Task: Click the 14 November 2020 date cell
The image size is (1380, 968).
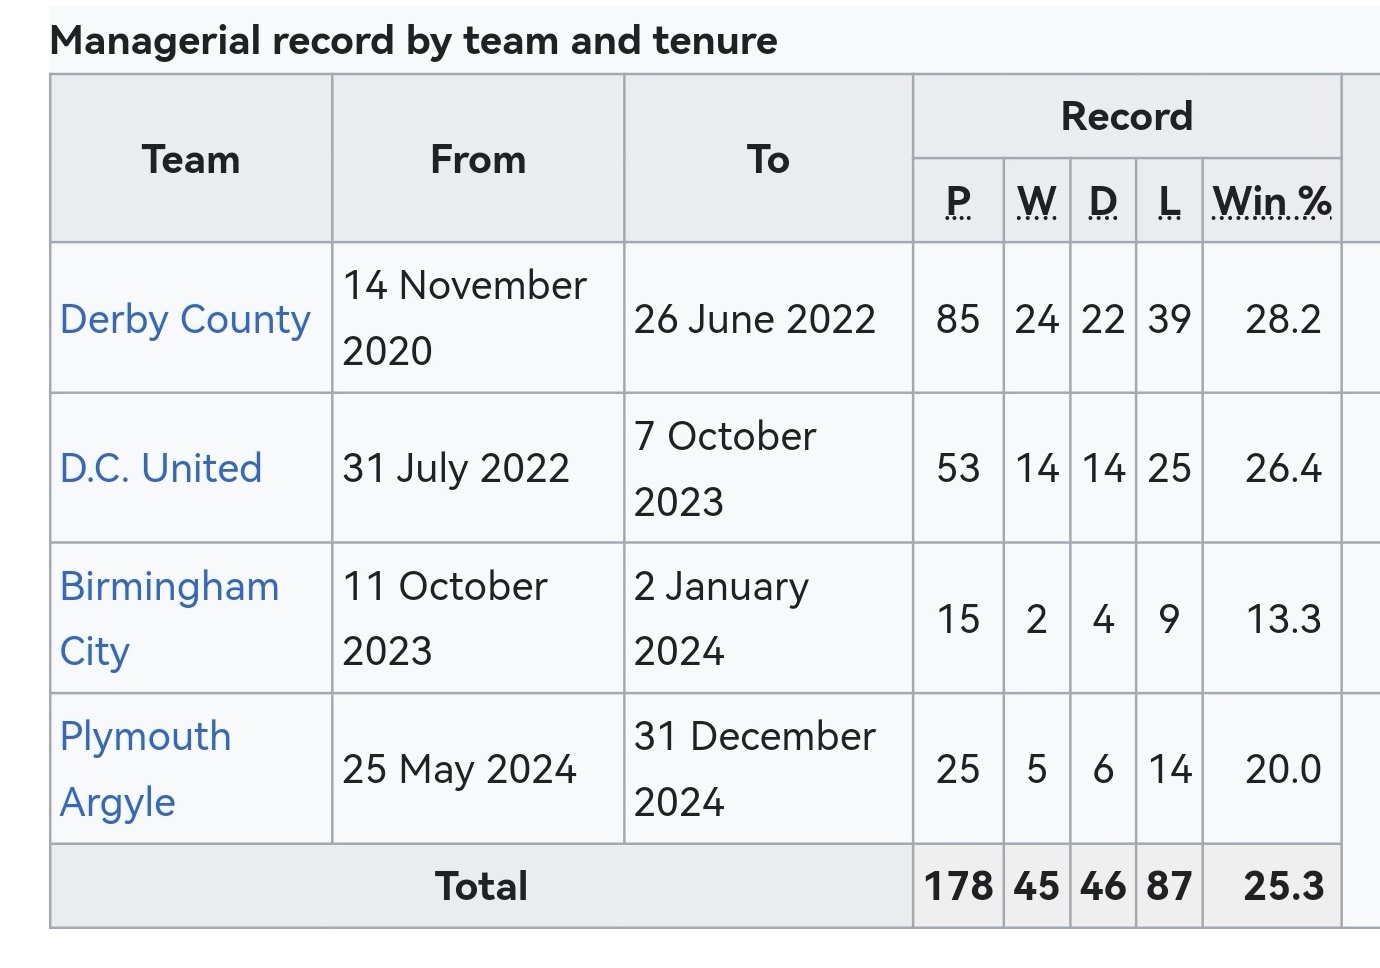Action: (478, 318)
